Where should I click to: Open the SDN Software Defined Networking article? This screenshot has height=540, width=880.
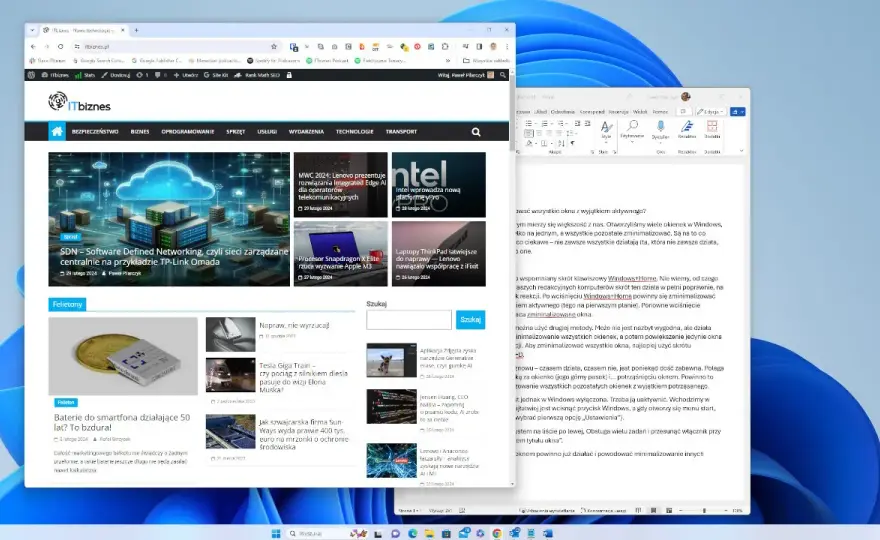click(169, 219)
